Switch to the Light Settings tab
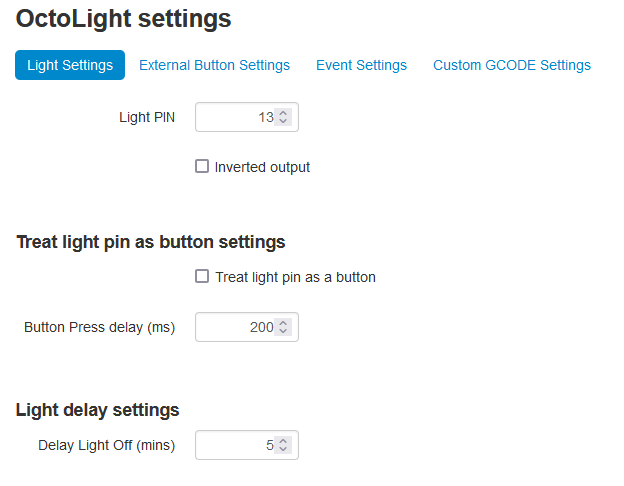The width and height of the screenshot is (624, 486). click(70, 65)
